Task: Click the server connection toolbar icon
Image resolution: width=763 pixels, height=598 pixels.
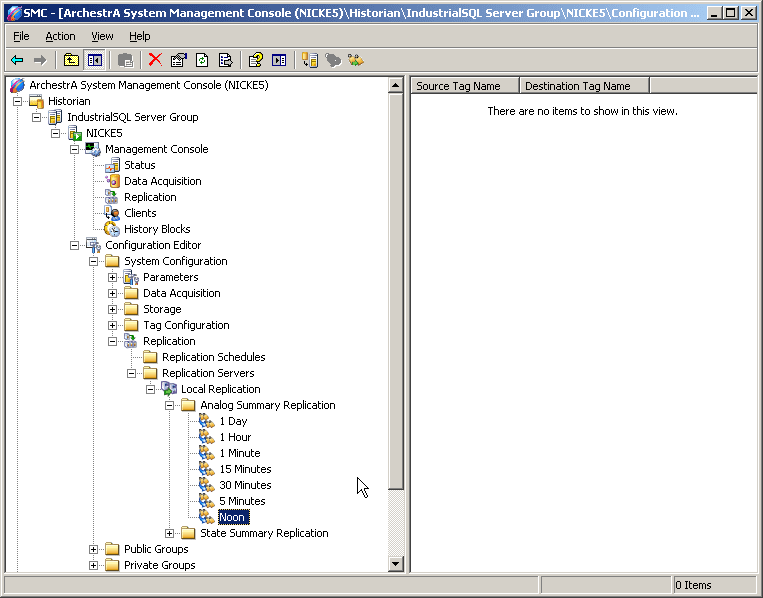Action: tap(309, 60)
